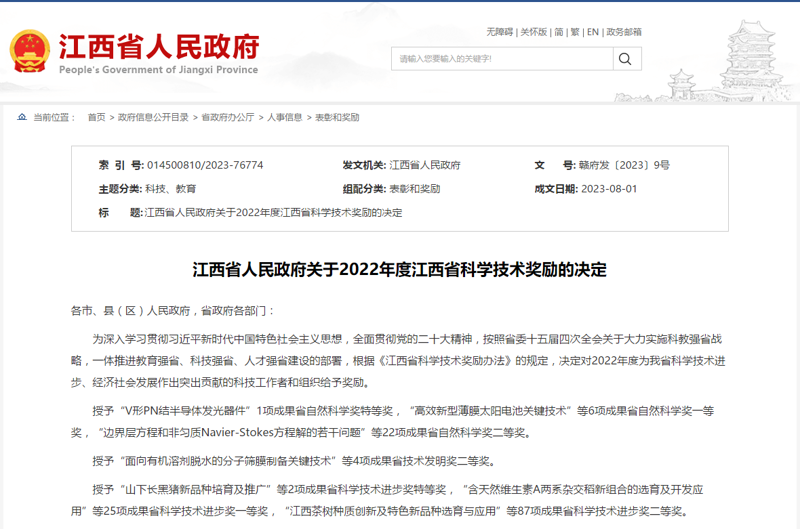Image resolution: width=800 pixels, height=529 pixels.
Task: Go to 首页 in breadcrumb
Action: point(96,117)
